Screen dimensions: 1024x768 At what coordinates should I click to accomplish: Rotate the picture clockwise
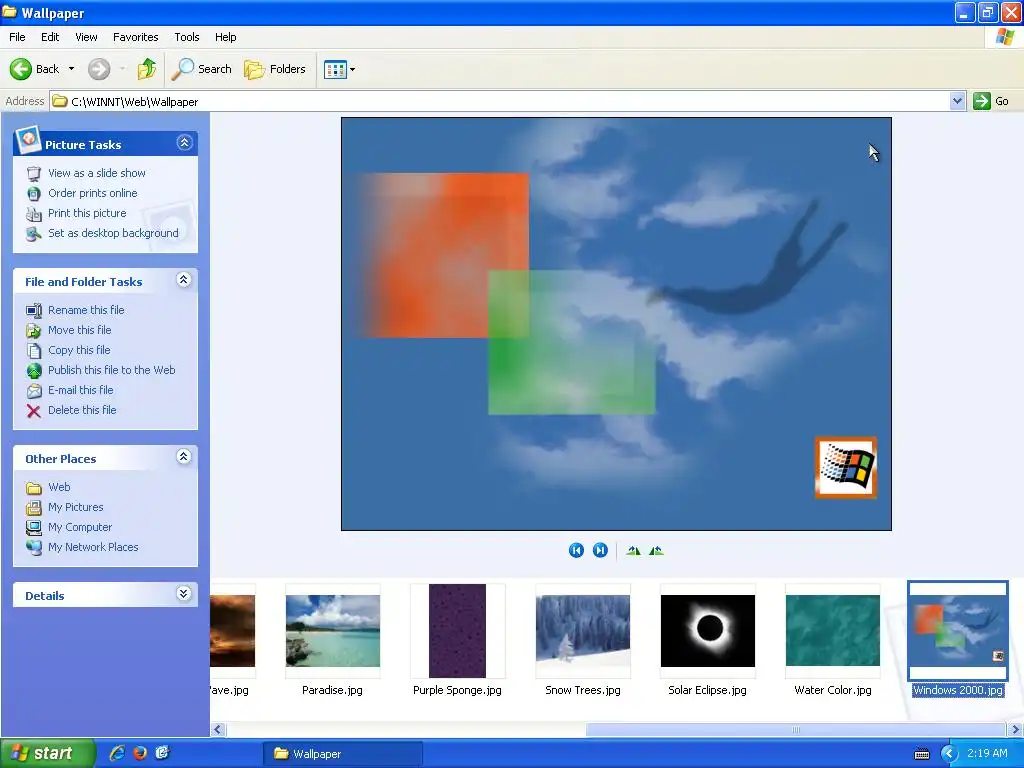[x=633, y=551]
